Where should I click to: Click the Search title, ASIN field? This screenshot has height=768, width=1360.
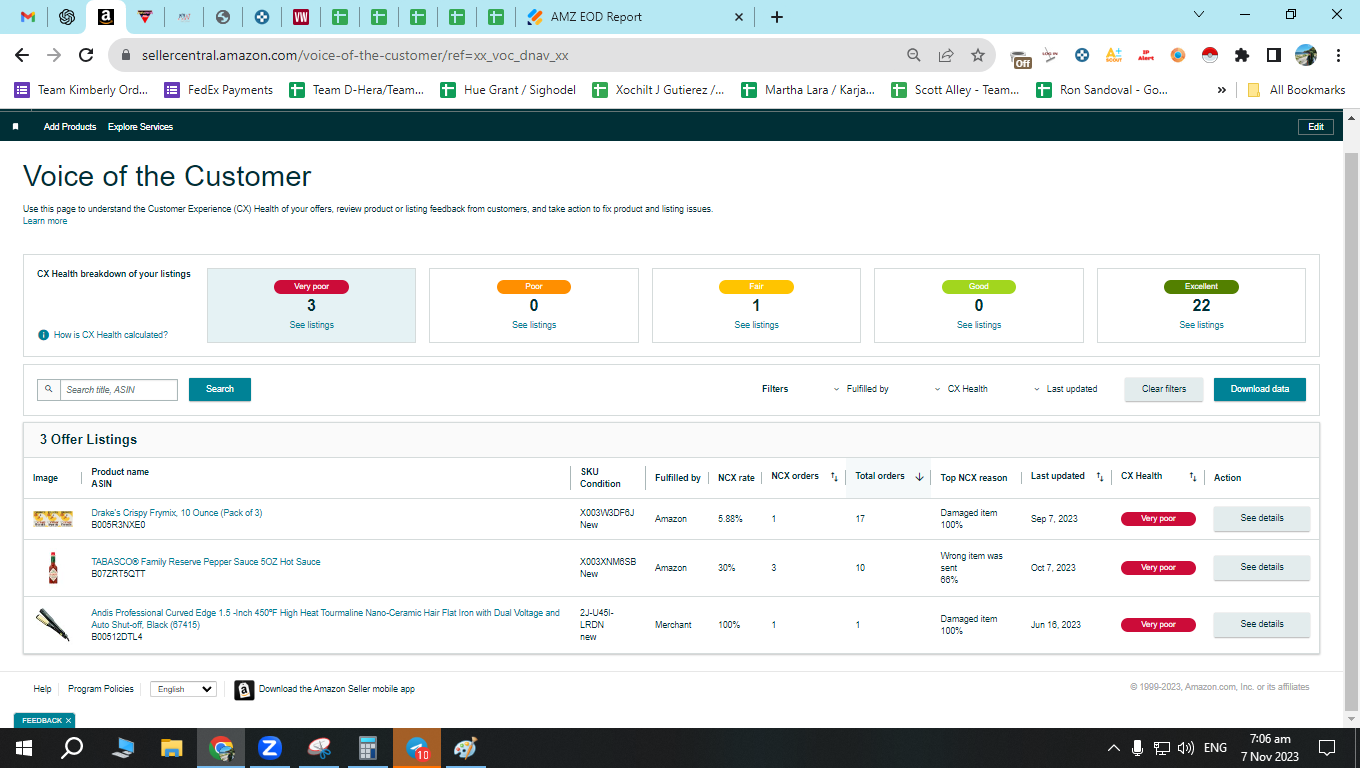(x=119, y=389)
